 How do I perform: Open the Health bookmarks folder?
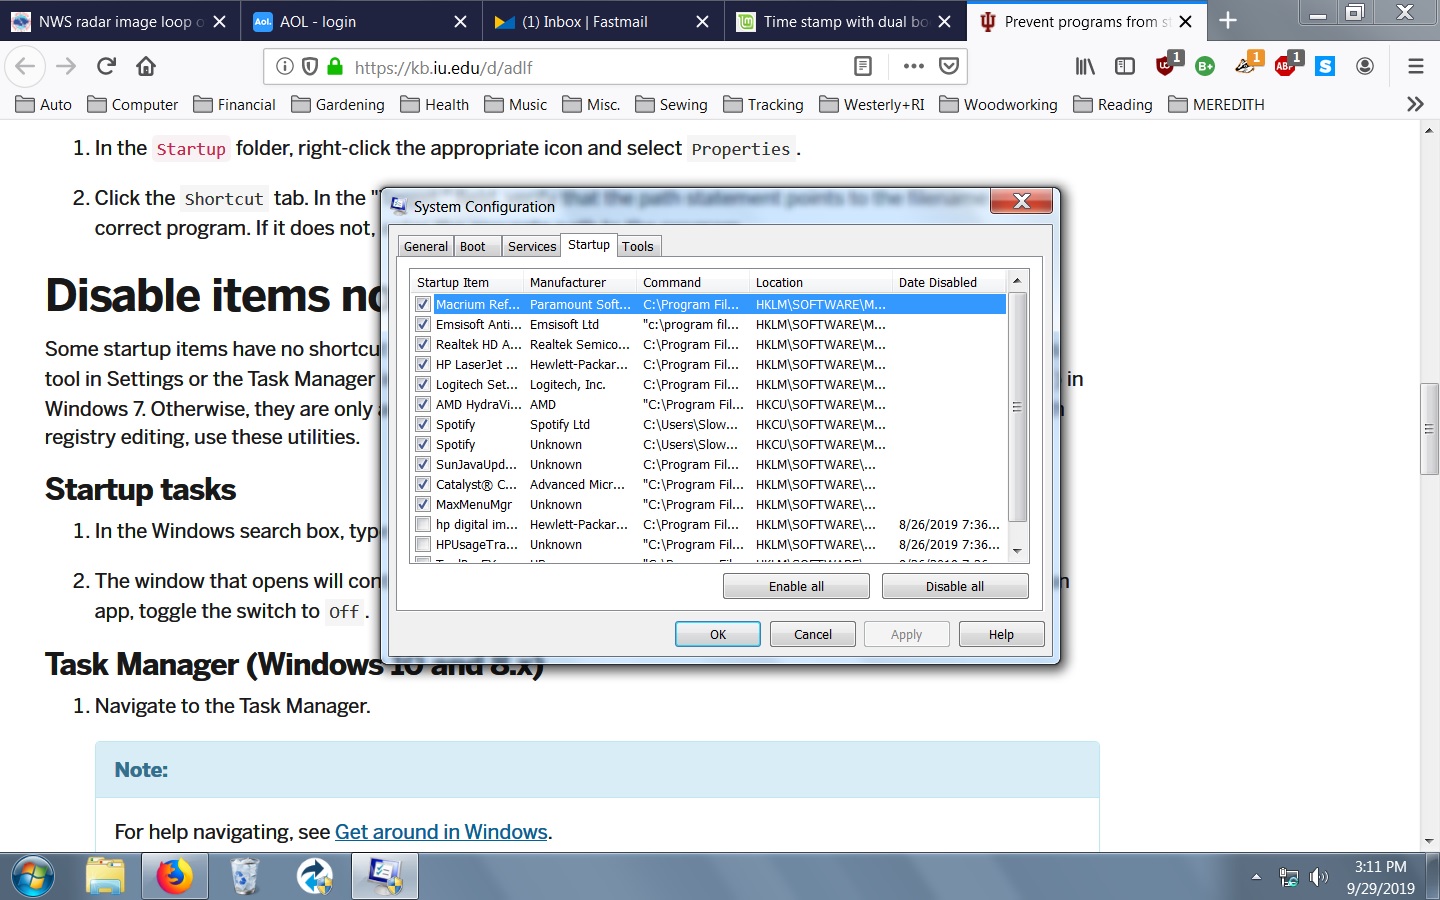click(x=434, y=104)
